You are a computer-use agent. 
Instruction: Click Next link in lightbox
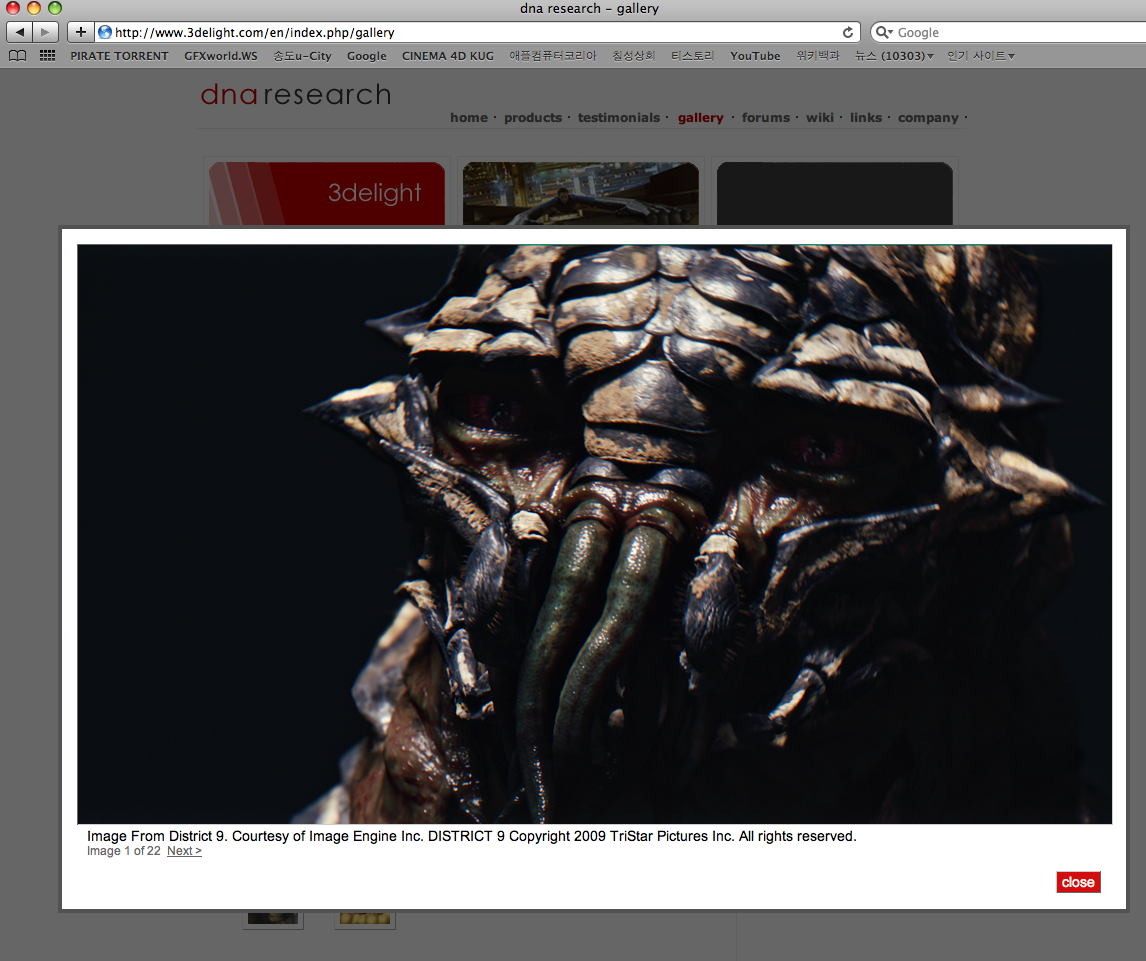click(x=184, y=851)
